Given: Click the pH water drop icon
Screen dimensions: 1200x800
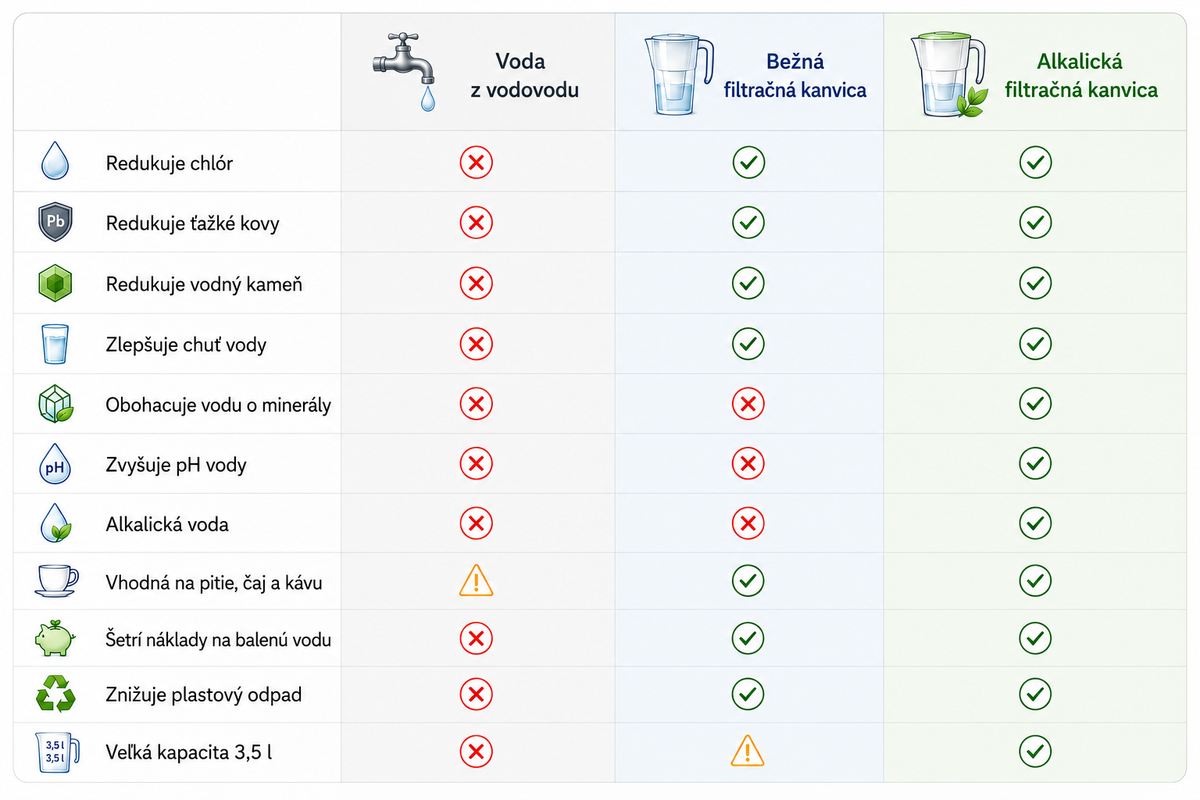Looking at the screenshot, I should tap(55, 464).
